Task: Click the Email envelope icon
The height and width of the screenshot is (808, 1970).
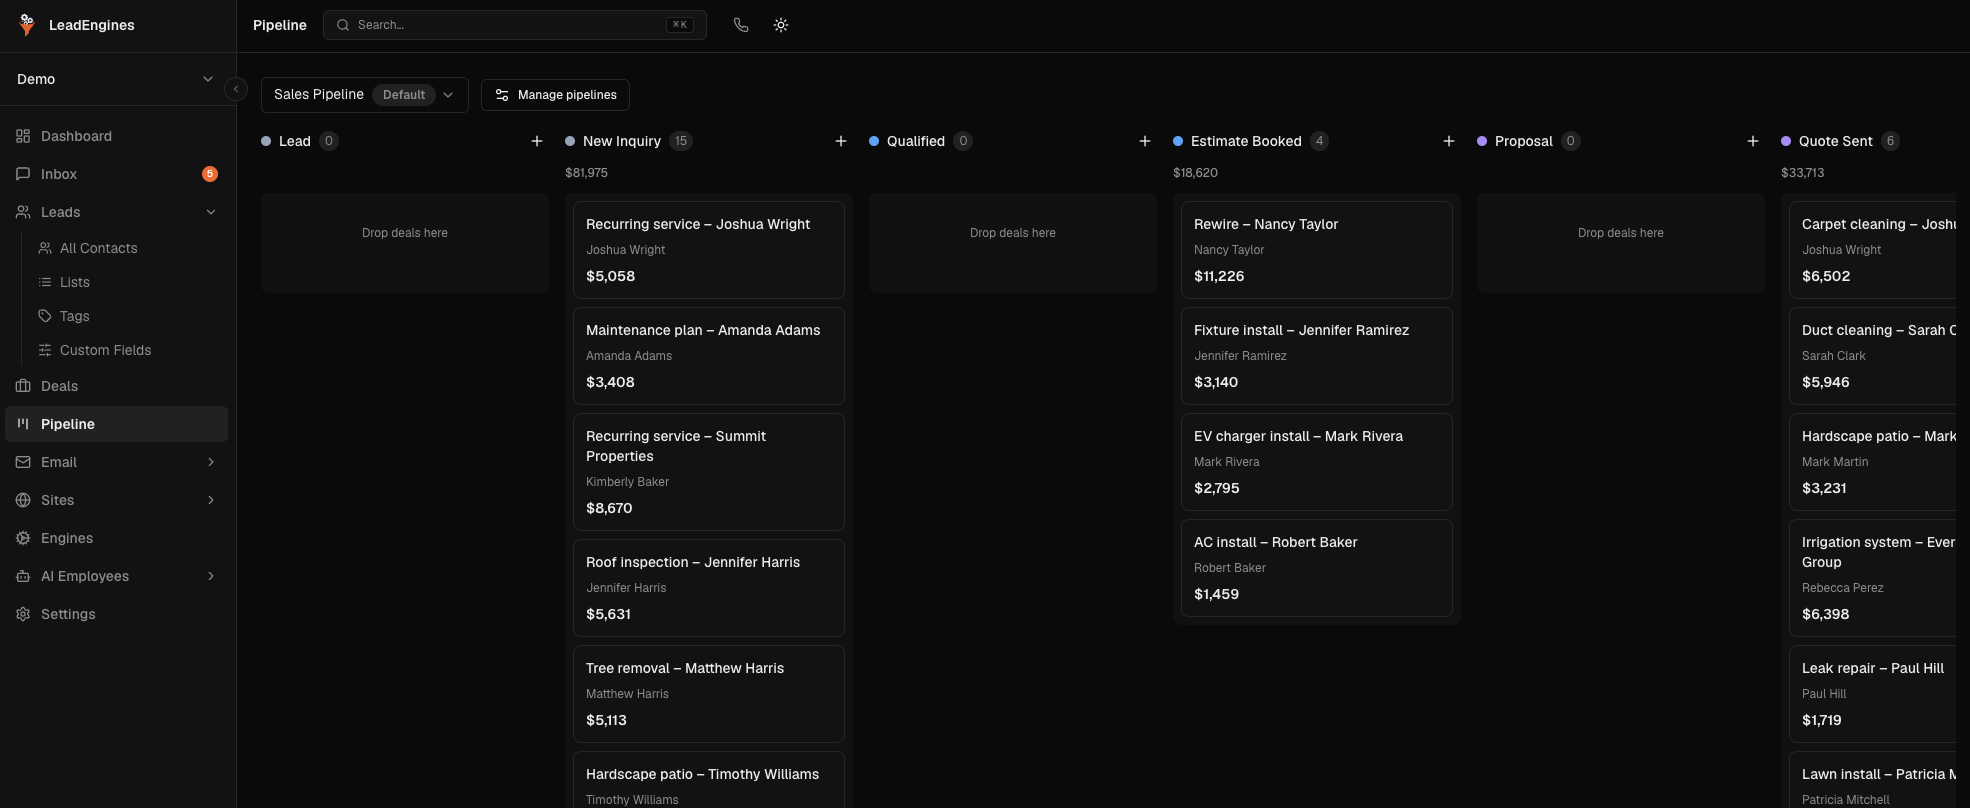Action: (x=23, y=462)
